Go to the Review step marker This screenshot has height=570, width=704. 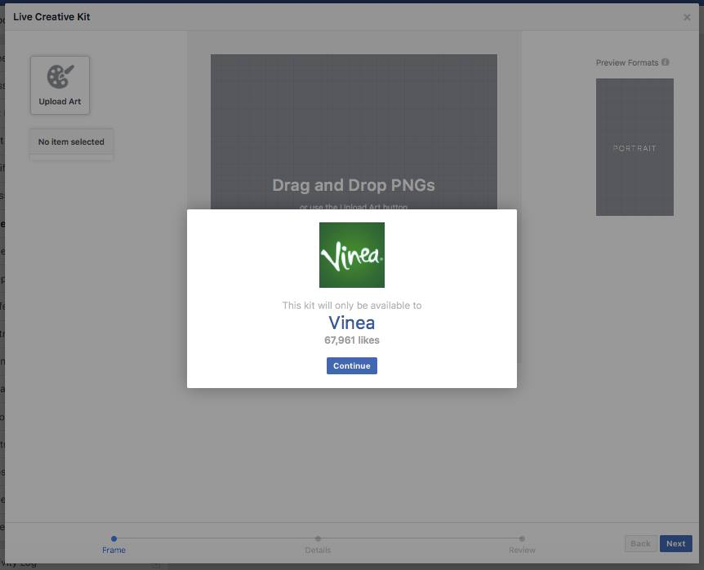[522, 539]
